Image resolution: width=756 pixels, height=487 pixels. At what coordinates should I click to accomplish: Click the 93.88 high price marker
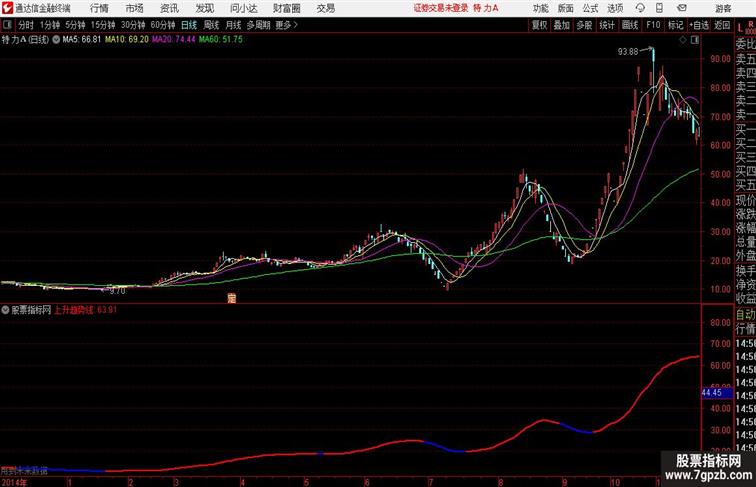628,52
